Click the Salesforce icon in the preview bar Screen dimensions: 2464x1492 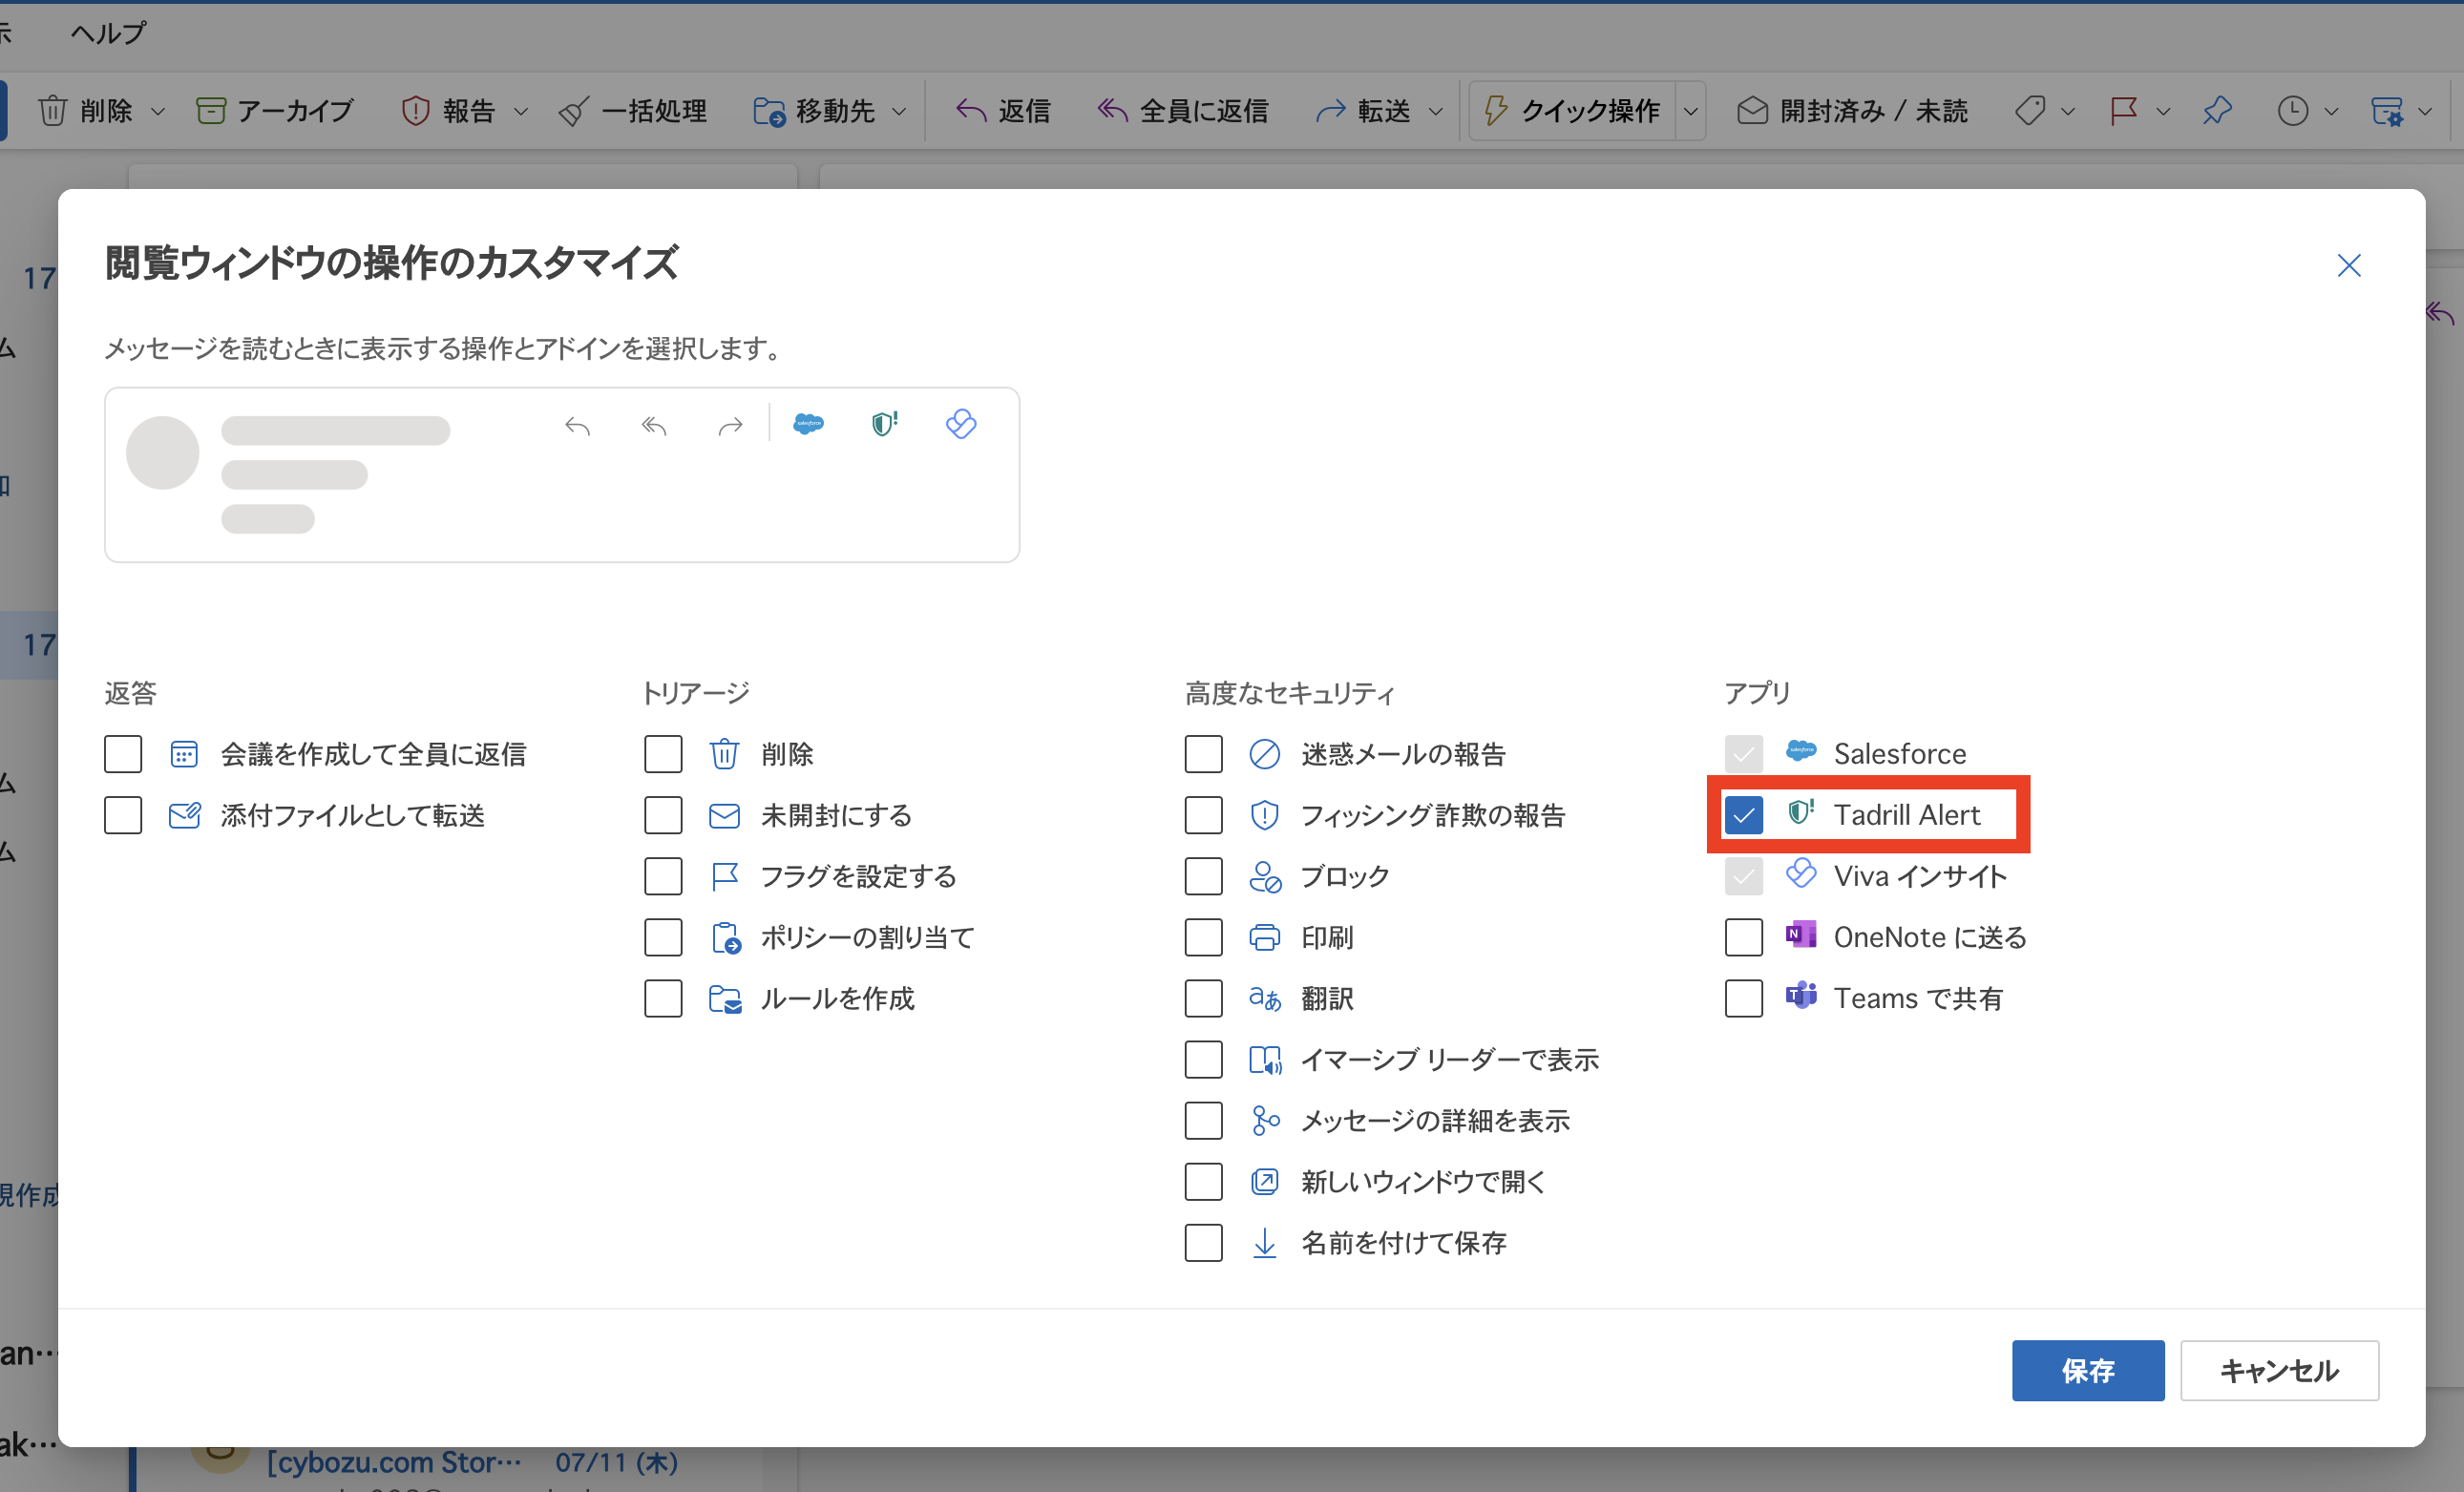[808, 425]
